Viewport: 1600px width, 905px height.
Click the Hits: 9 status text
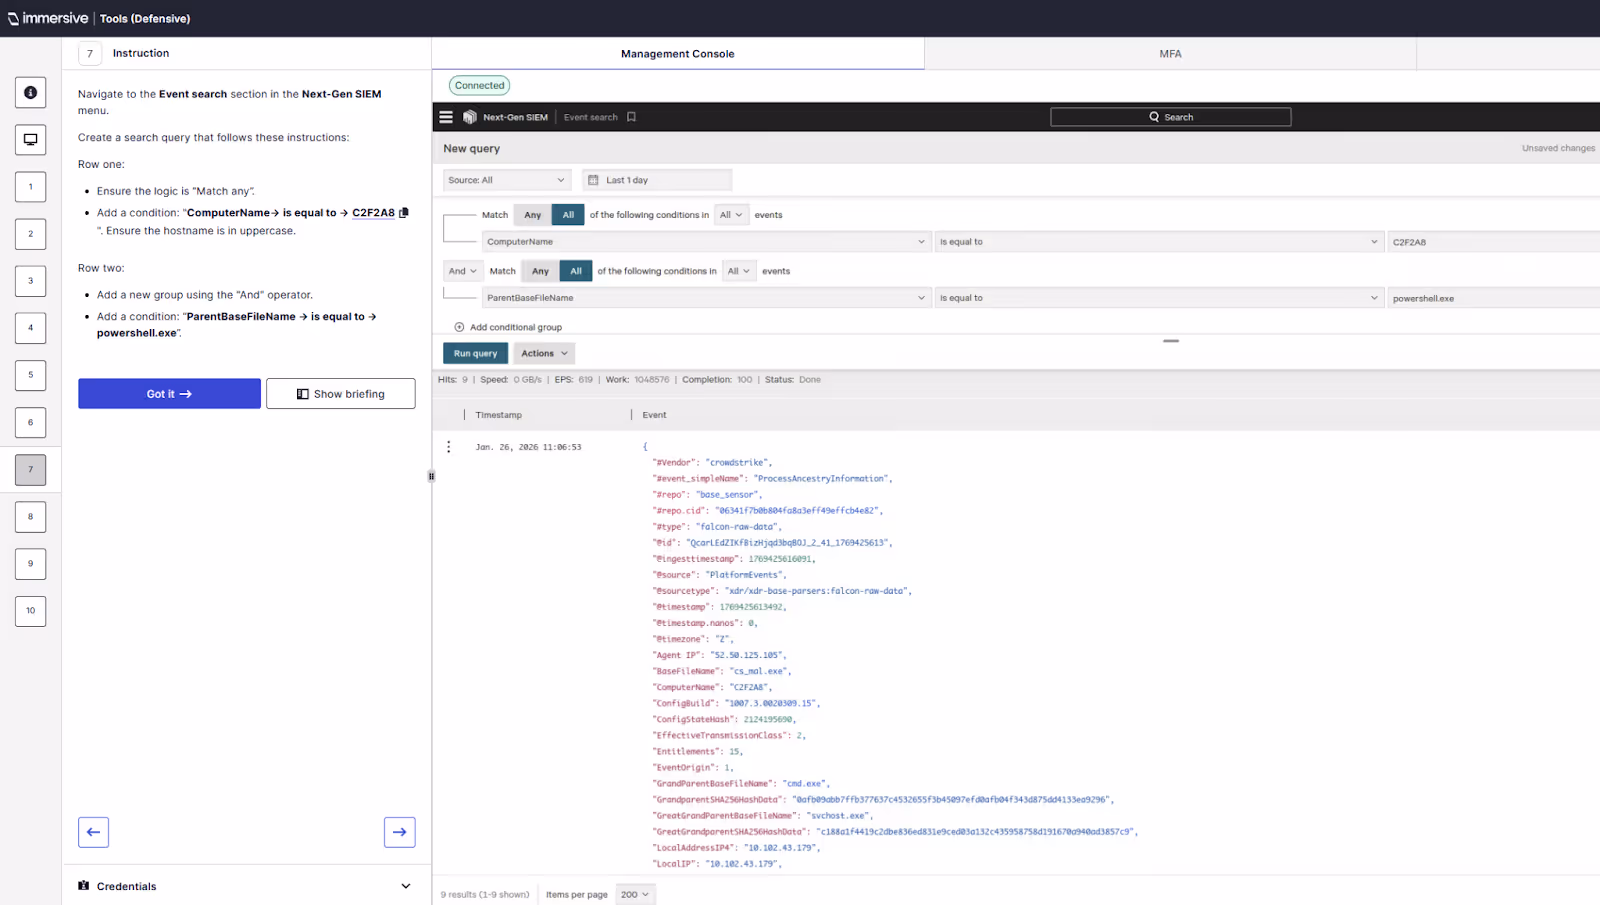pyautogui.click(x=453, y=380)
